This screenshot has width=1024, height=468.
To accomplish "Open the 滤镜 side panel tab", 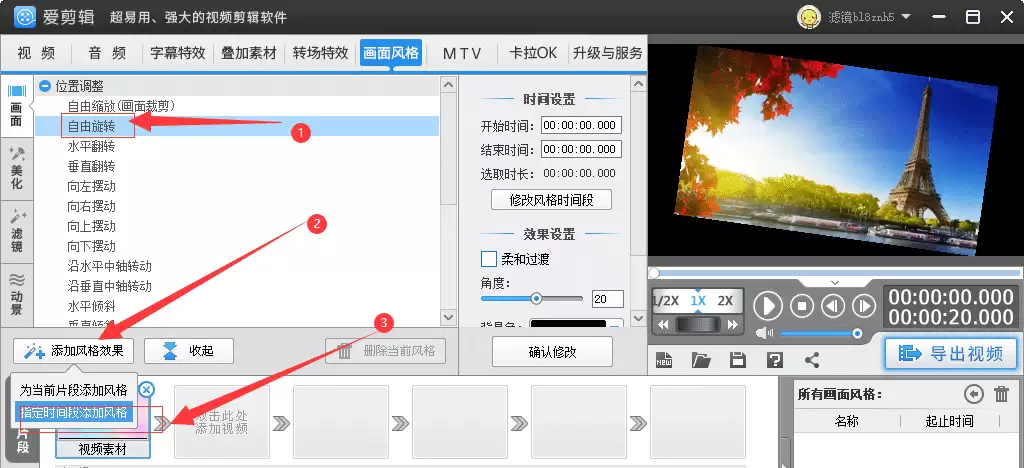I will coord(16,232).
